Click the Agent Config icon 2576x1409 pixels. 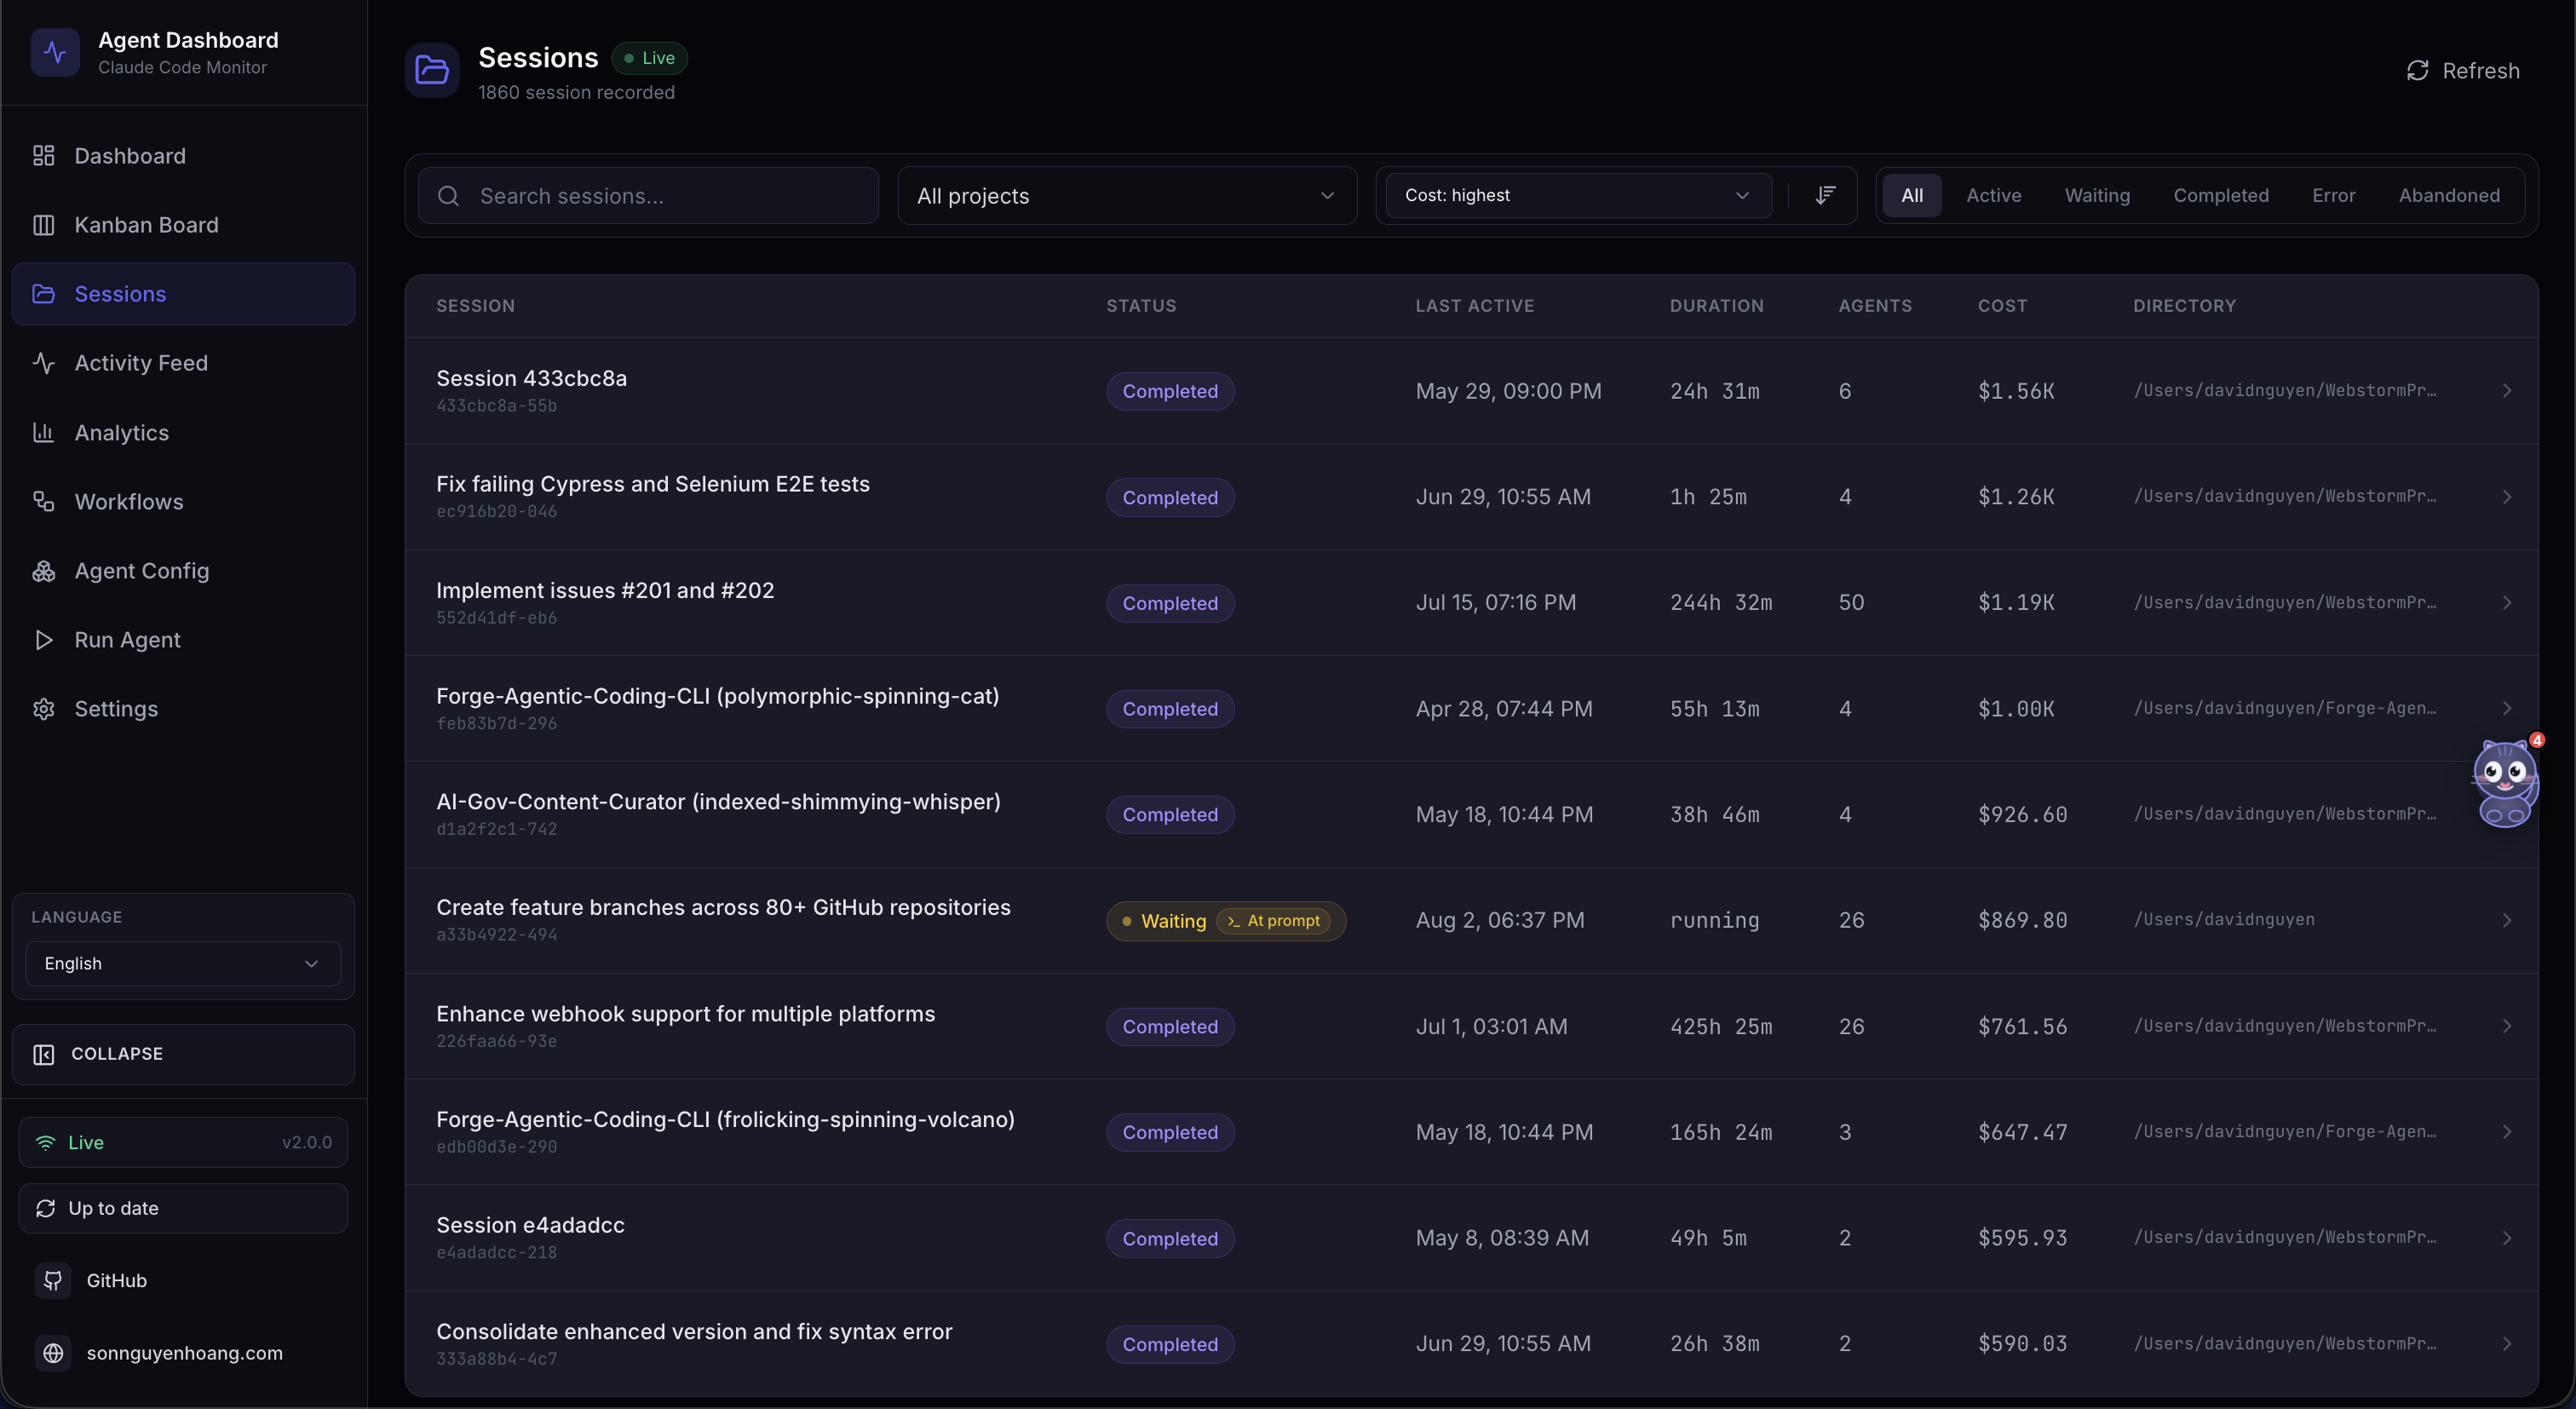43,571
